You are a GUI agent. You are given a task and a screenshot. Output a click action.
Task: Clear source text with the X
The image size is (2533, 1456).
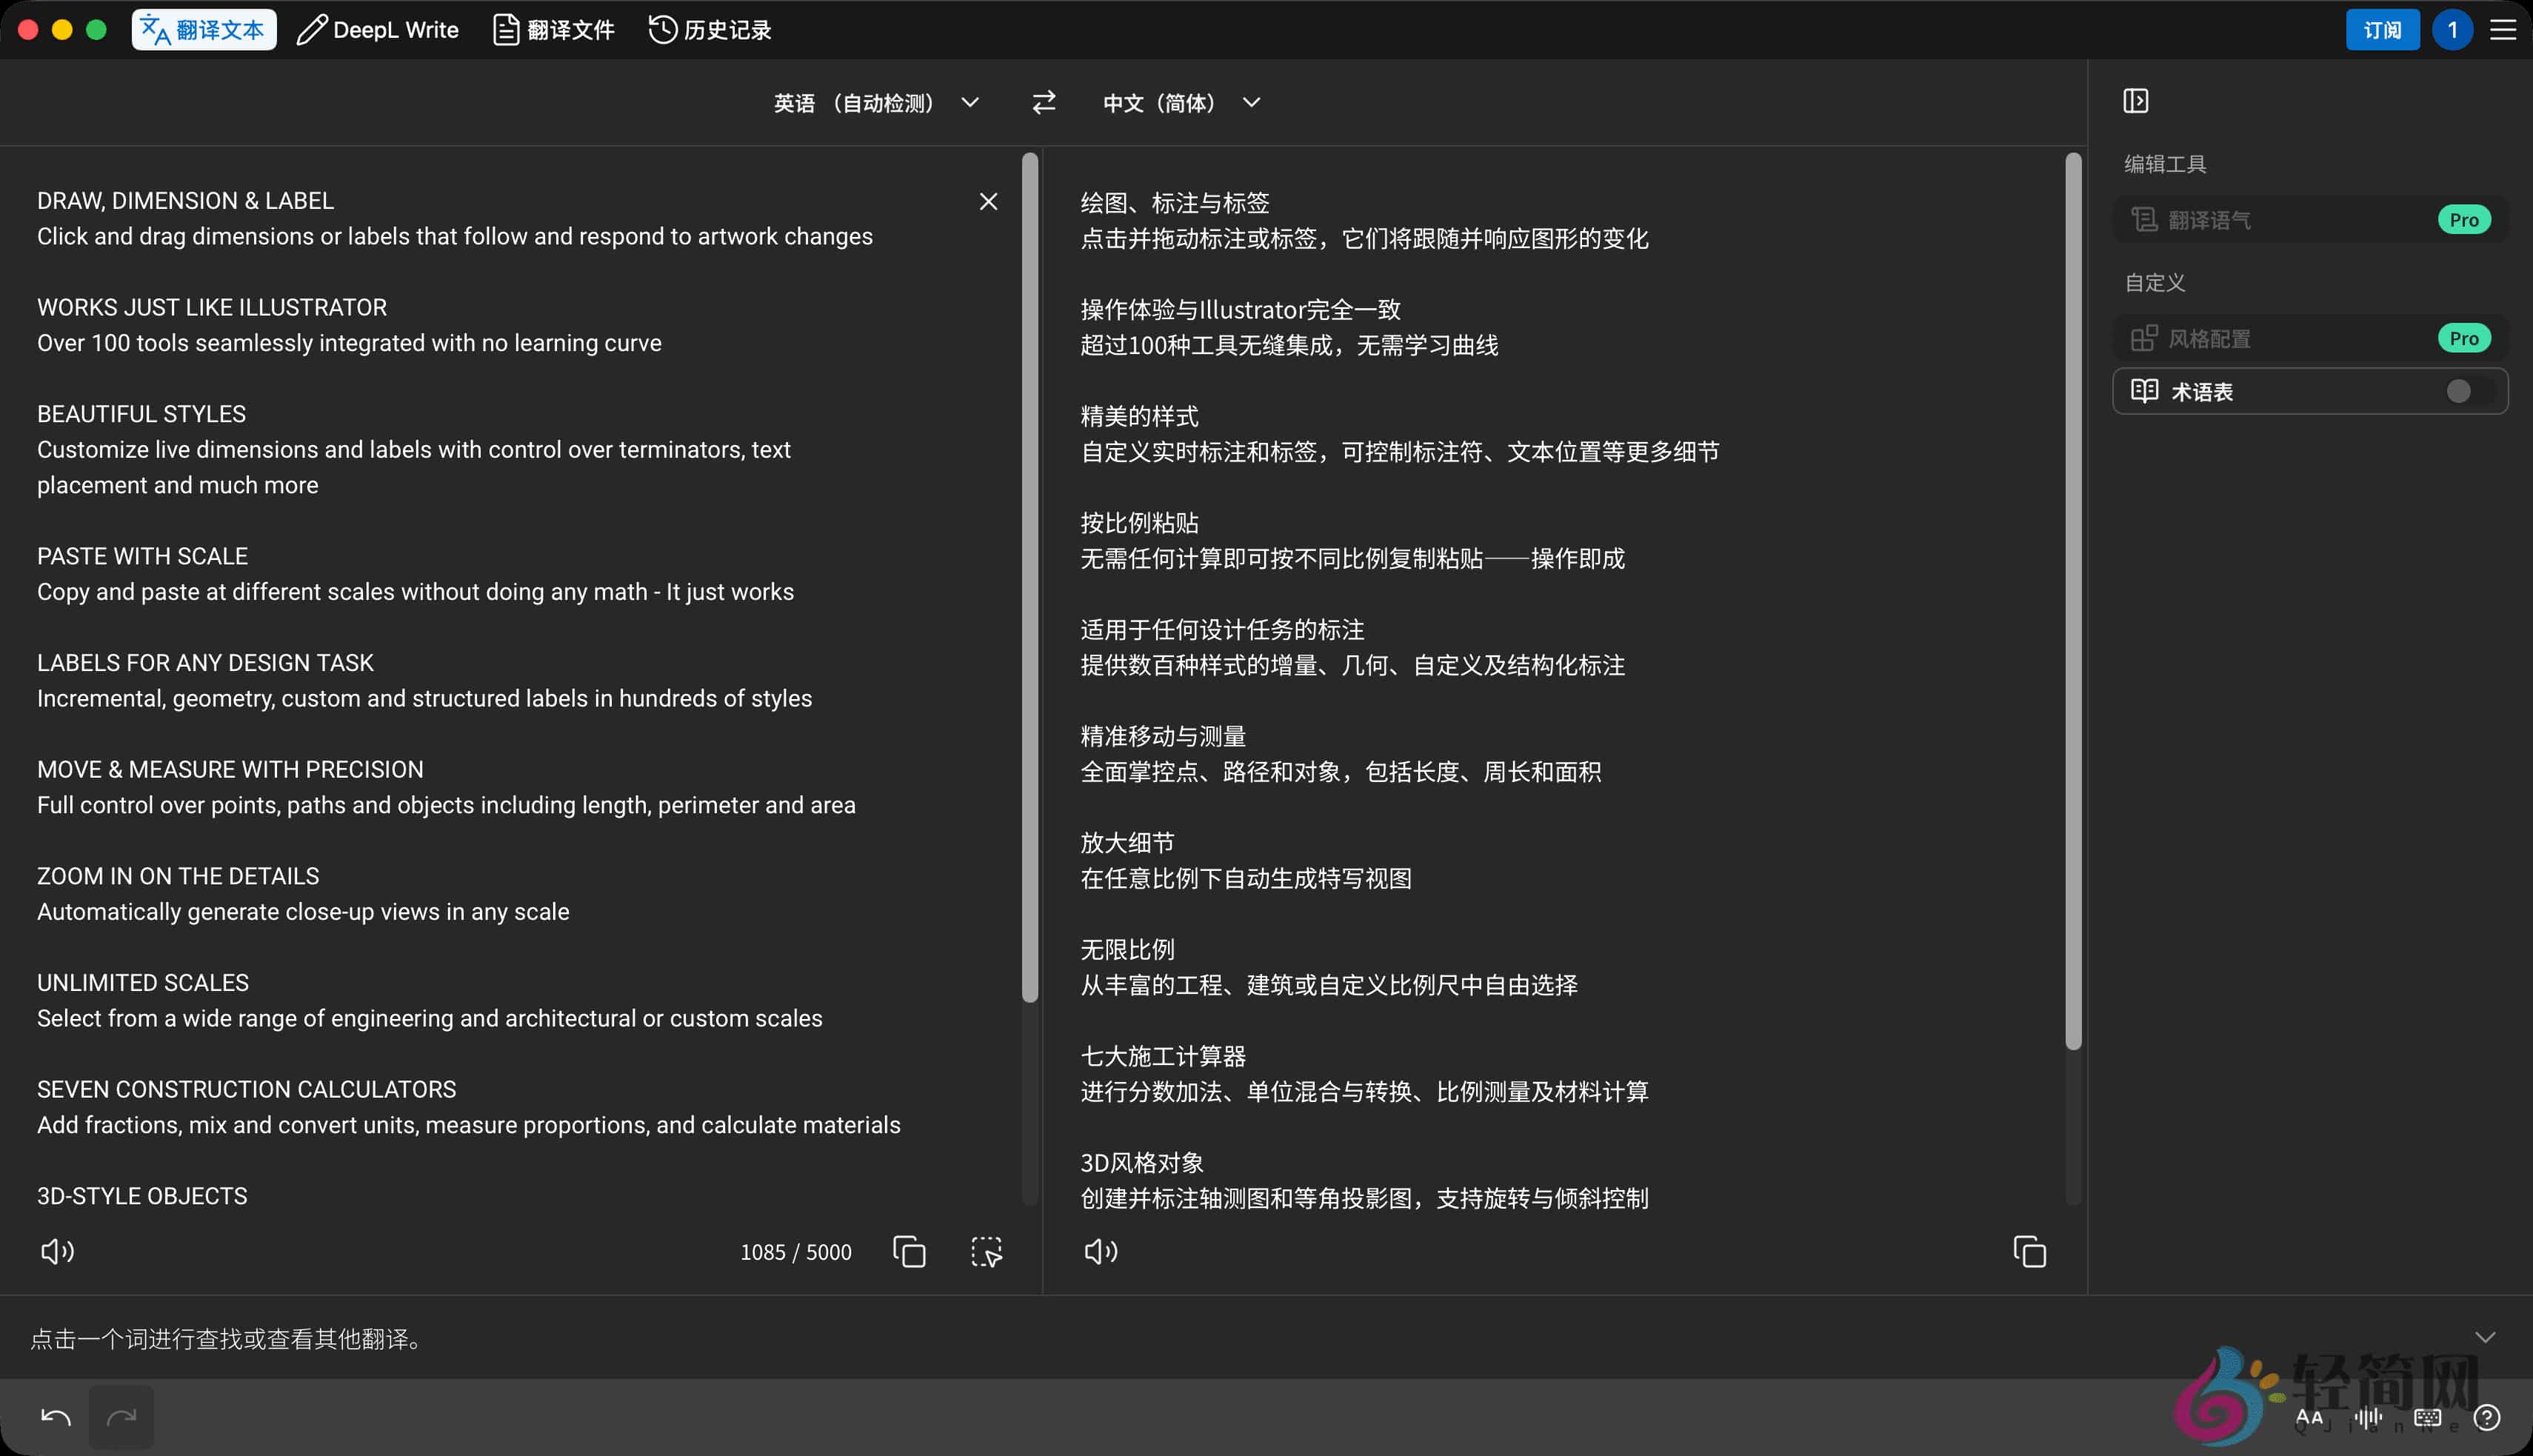tap(988, 201)
